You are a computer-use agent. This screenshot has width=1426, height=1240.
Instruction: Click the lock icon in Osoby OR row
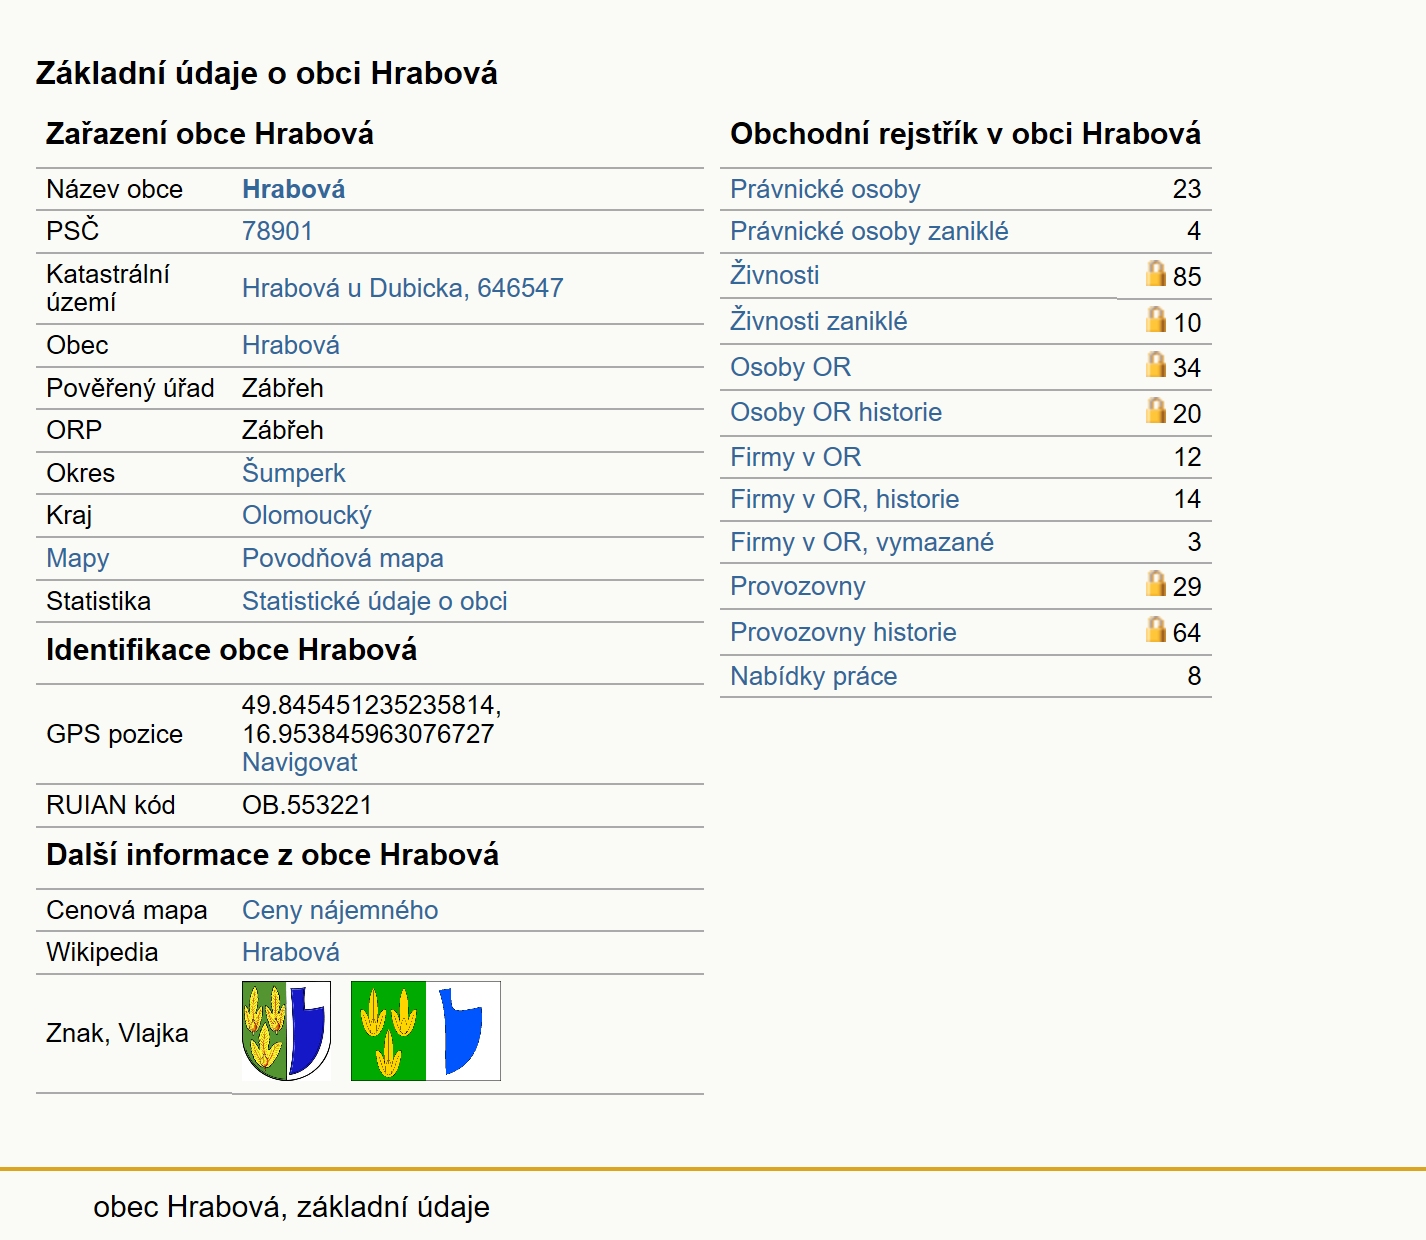coord(1156,364)
